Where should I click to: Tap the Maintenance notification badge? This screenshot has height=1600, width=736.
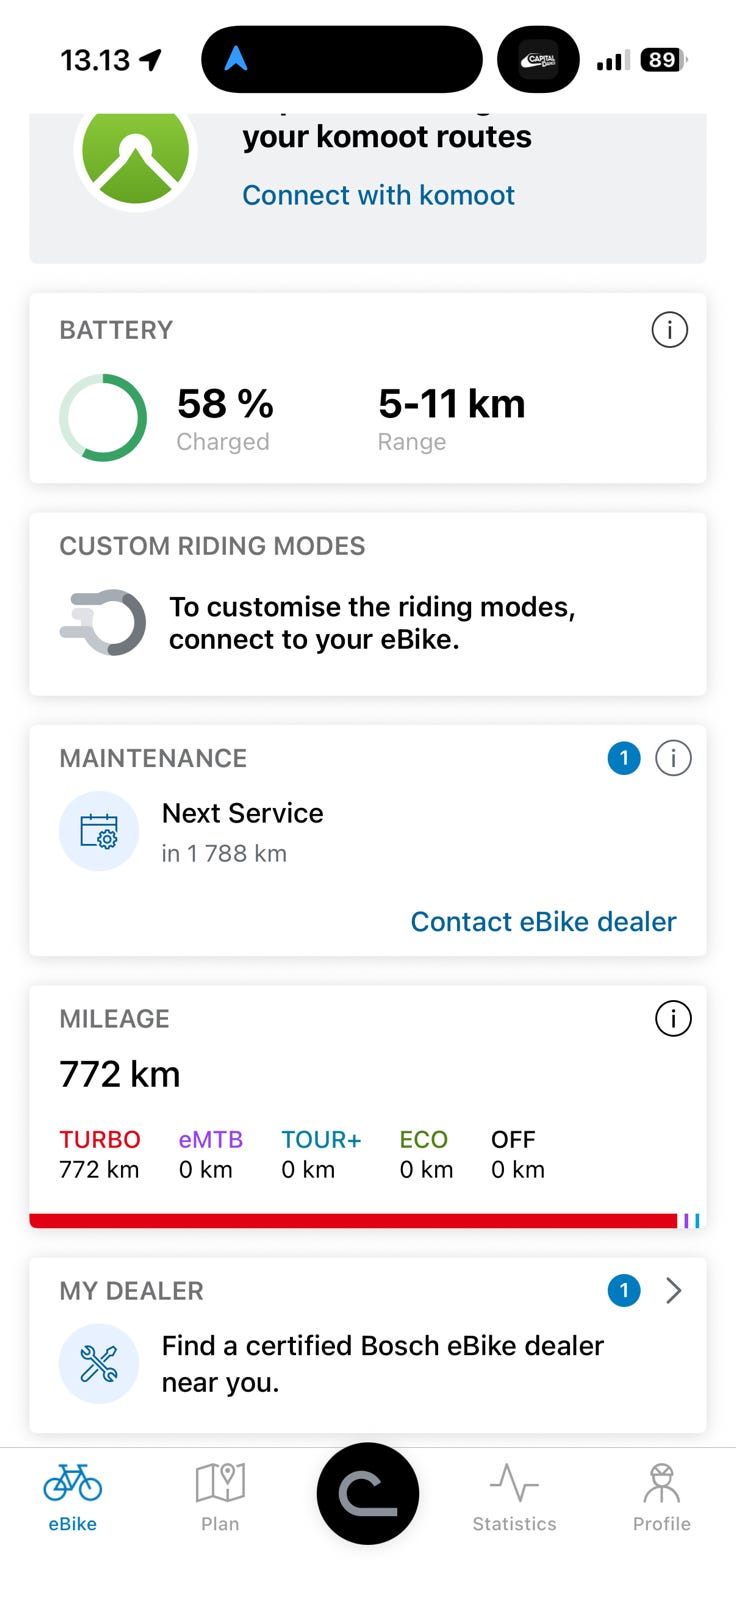point(624,758)
